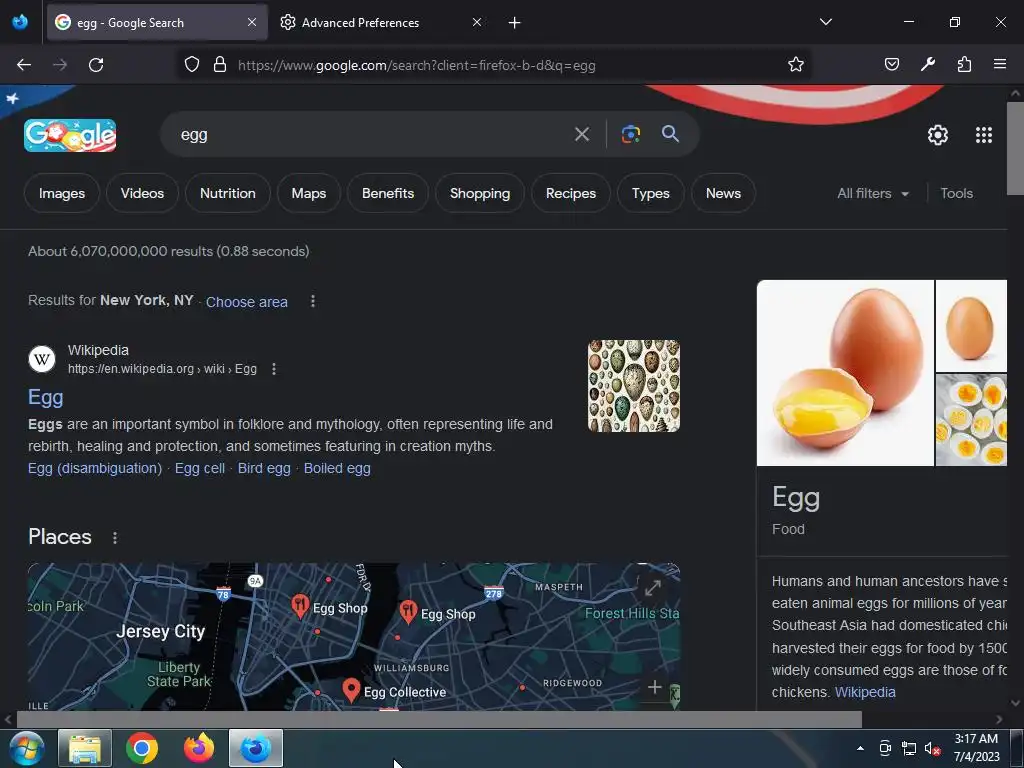Open the Windows Start menu

27,748
